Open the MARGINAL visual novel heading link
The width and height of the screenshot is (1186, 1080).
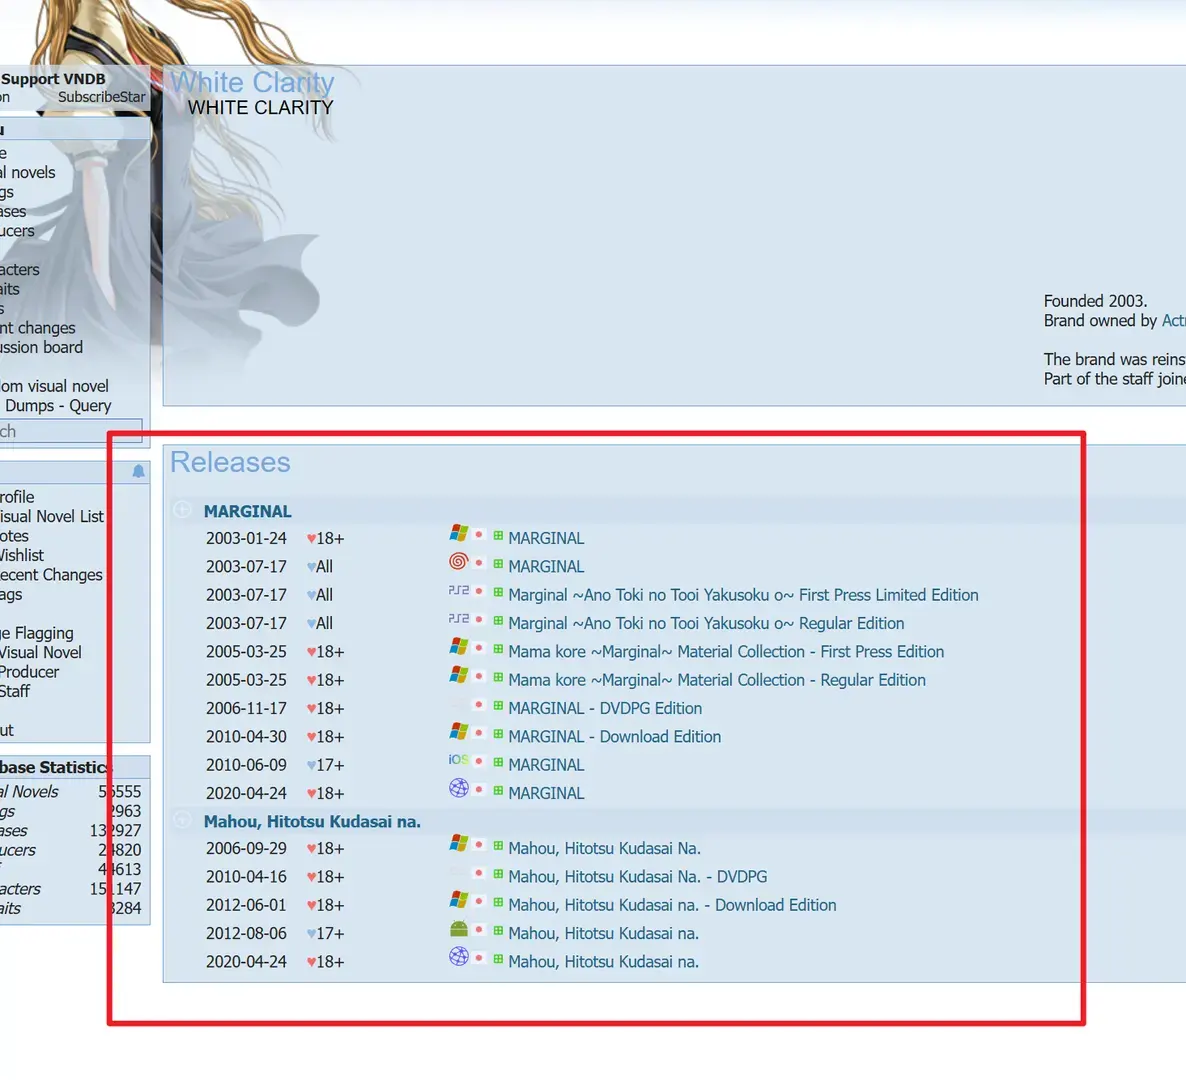247,511
